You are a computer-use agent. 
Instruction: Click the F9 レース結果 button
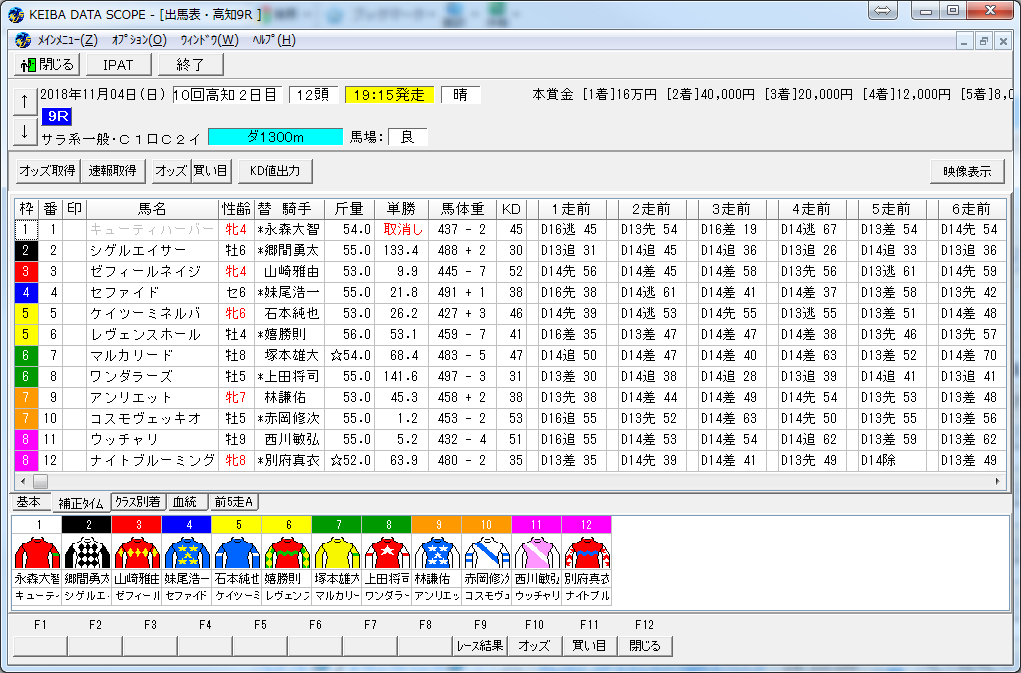480,646
